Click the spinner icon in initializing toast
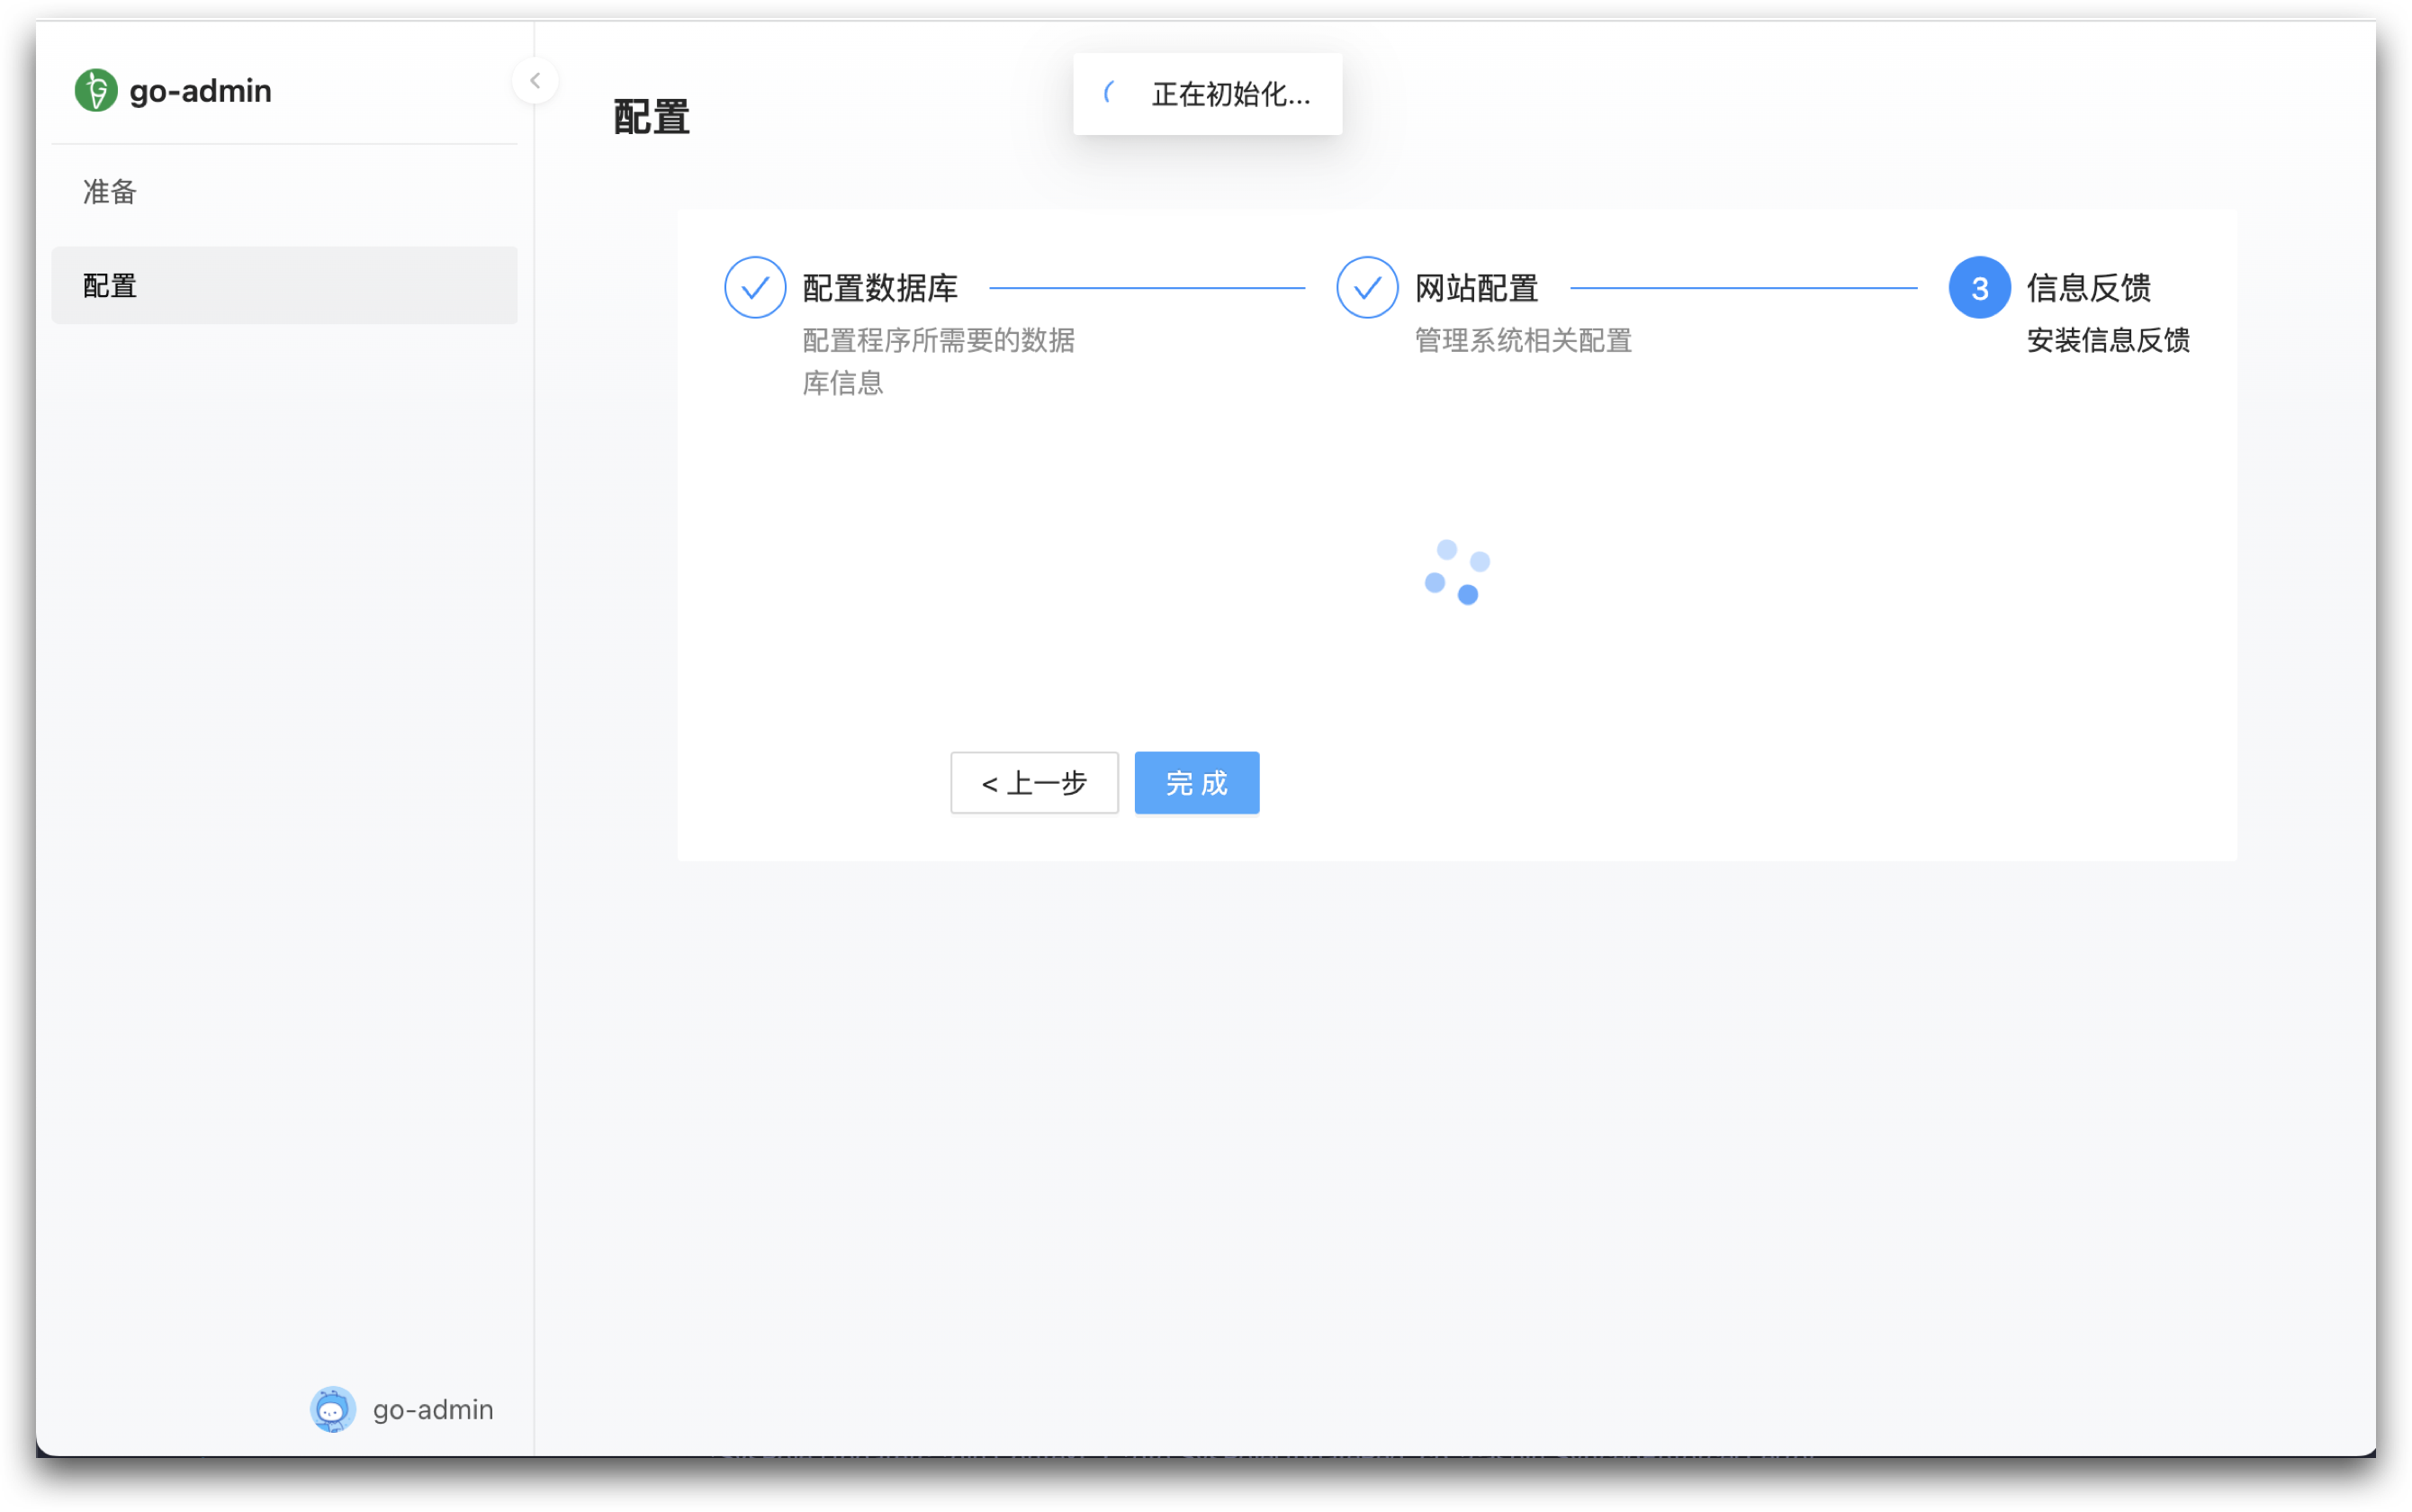The height and width of the screenshot is (1512, 2412). pyautogui.click(x=1110, y=93)
